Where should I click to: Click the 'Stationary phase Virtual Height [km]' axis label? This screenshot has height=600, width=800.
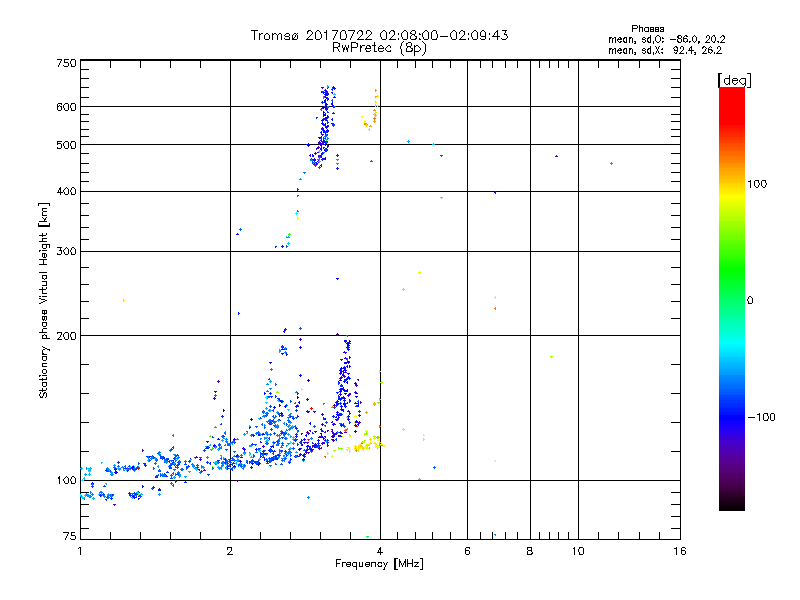43,301
